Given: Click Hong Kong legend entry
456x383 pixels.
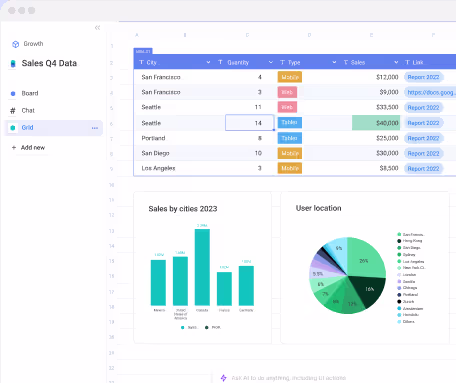Looking at the screenshot, I should click(x=410, y=241).
